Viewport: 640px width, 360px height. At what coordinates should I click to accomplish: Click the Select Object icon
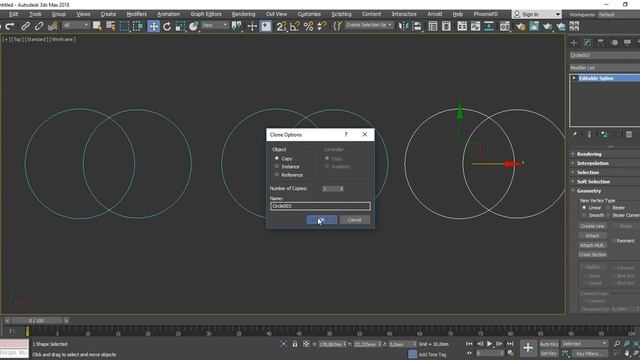pyautogui.click(x=97, y=27)
